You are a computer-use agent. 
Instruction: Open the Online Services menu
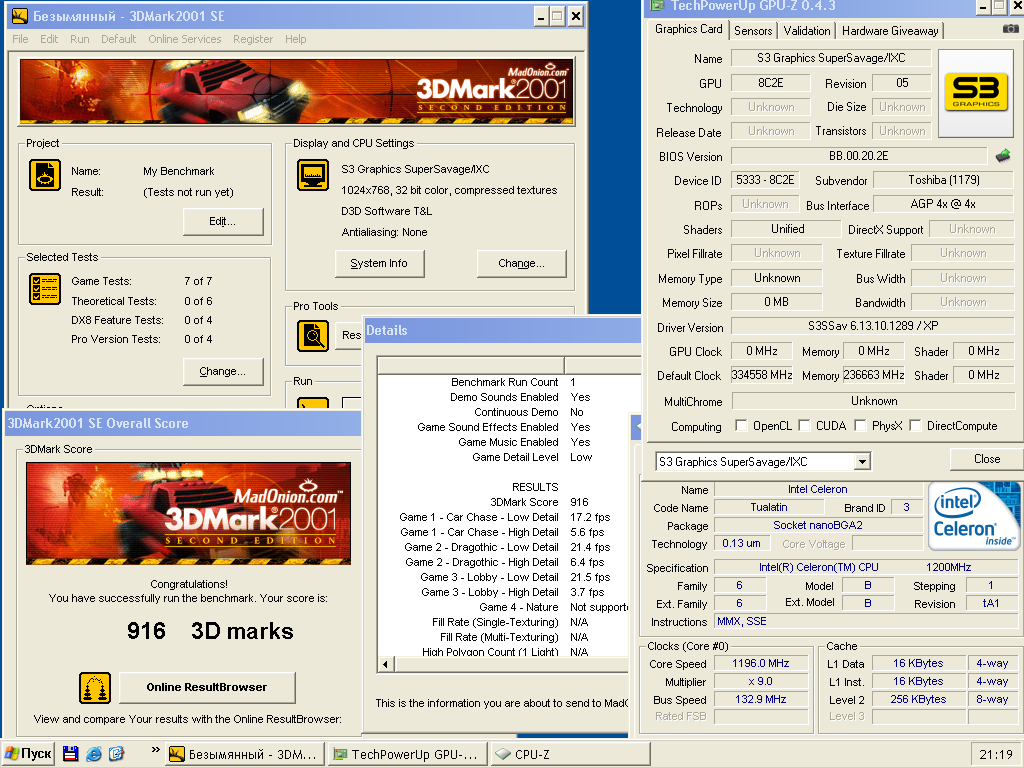click(x=185, y=39)
